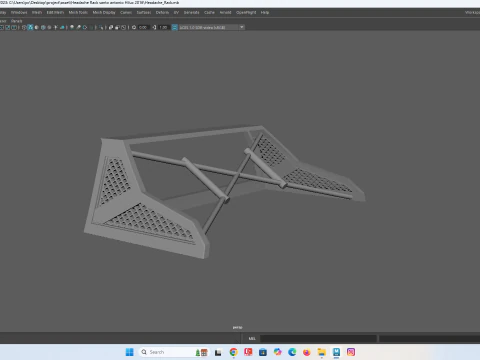Toggle Screen Space Ambient Occlusion icon
Image resolution: width=480 pixels, height=360 pixels.
coord(72,27)
